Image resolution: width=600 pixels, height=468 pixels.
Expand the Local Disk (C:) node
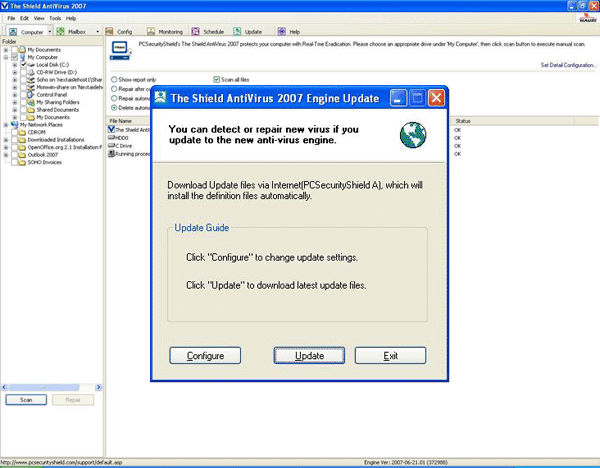pos(15,65)
